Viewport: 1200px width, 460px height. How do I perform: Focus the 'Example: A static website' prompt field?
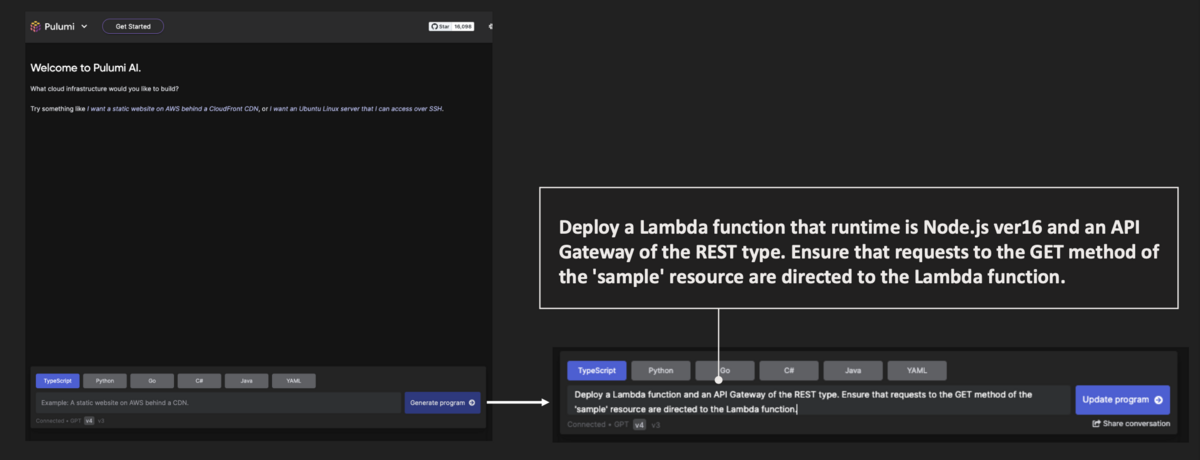tap(218, 403)
